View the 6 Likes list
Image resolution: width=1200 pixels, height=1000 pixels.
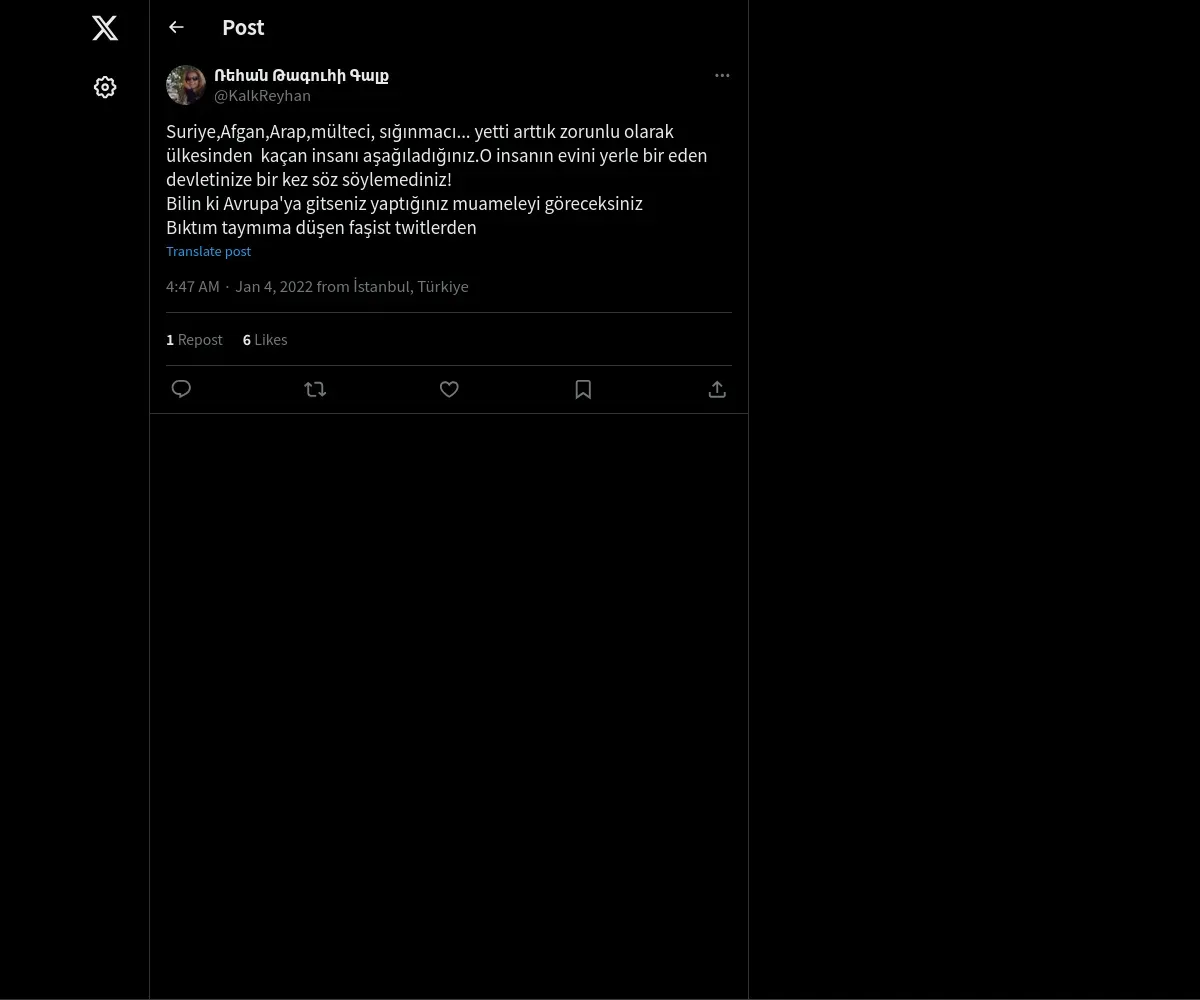point(265,340)
